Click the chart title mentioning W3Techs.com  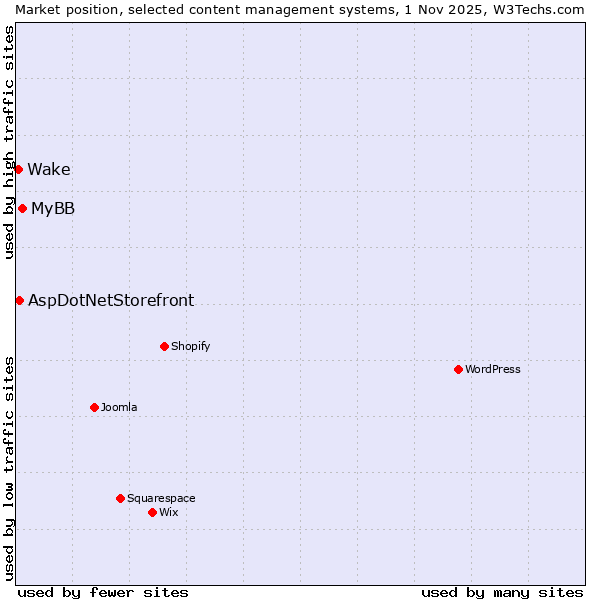[x=300, y=9]
